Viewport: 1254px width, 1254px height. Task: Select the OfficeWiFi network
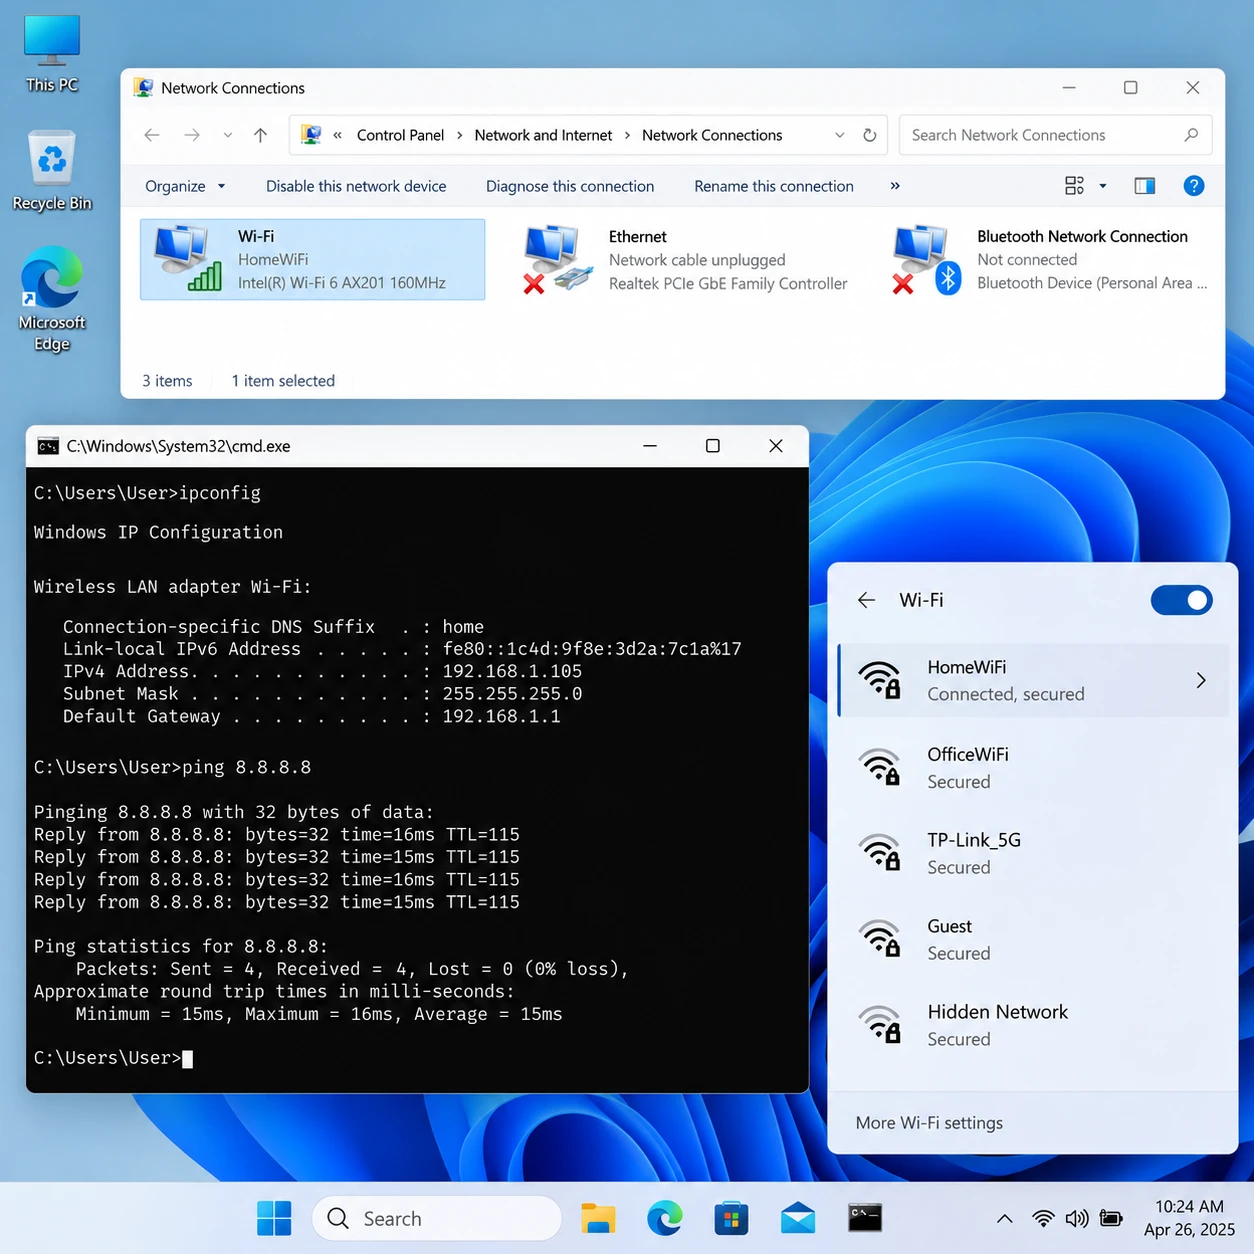pyautogui.click(x=1033, y=767)
